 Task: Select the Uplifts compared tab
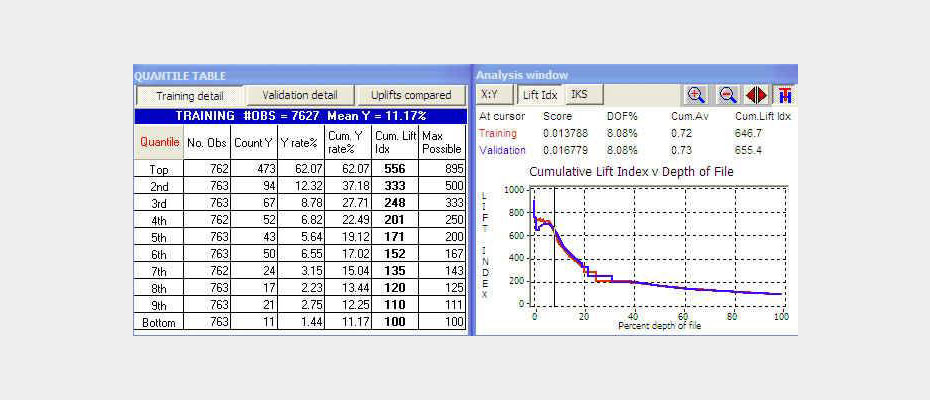[411, 96]
